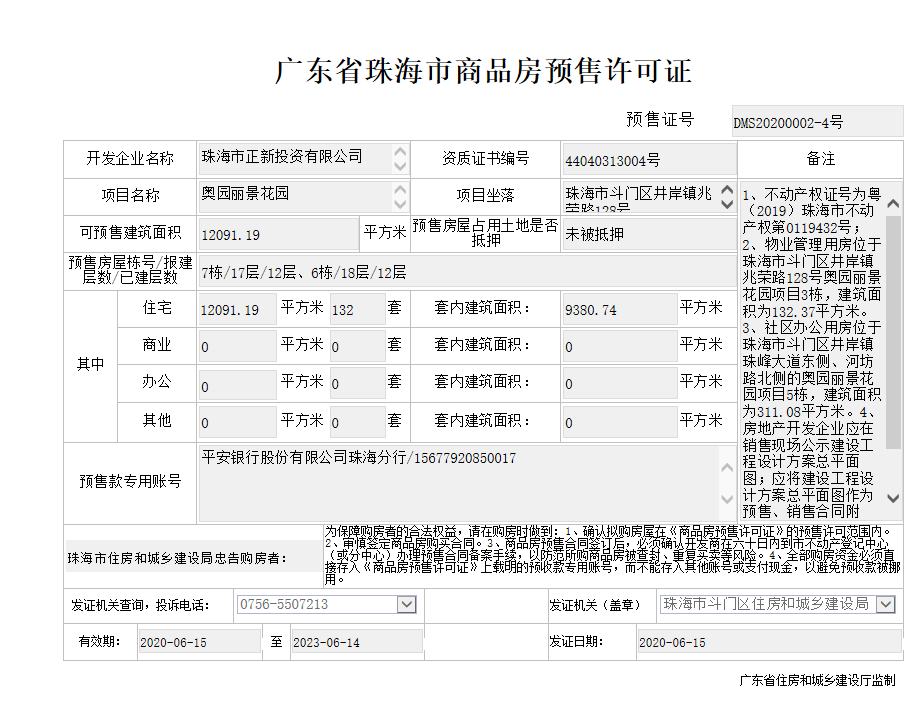Screen dimensions: 920x704
Task: Click the 资质证书编号 44040313004号 field
Action: 647,159
